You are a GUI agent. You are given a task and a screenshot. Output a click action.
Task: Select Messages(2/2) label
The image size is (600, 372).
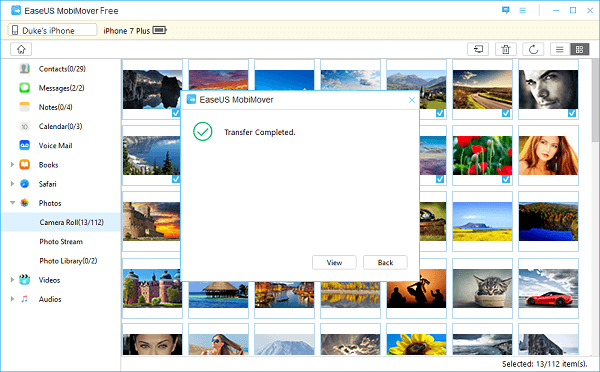click(x=61, y=88)
